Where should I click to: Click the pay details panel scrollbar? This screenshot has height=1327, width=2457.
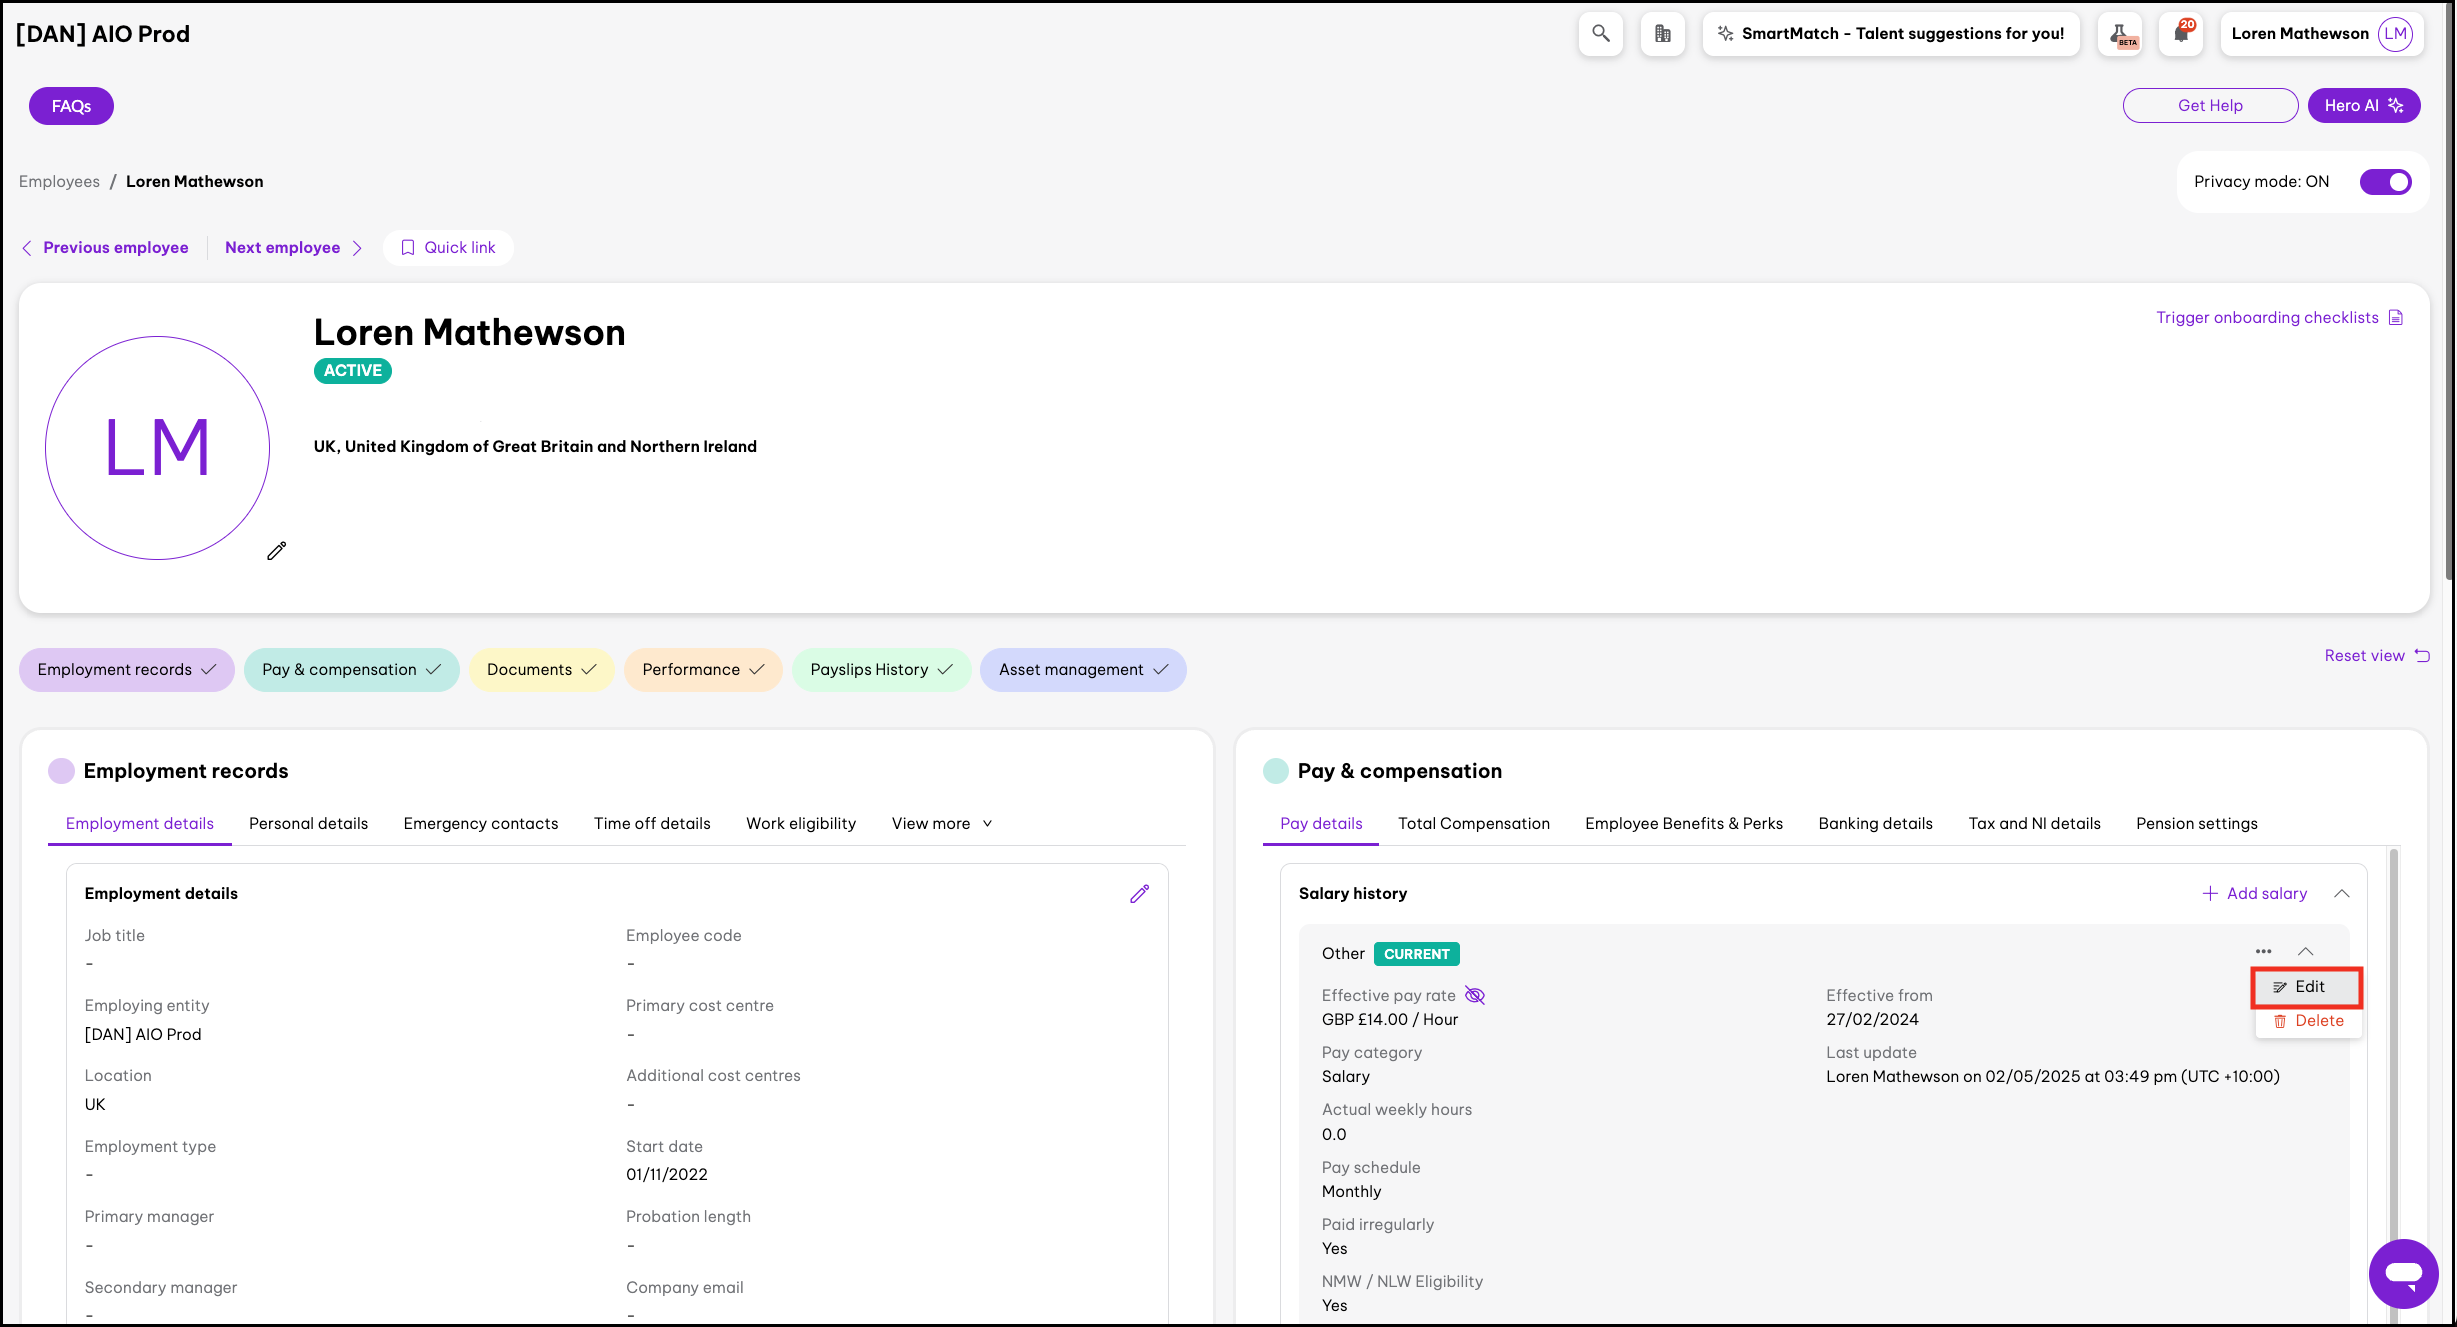2393,1050
